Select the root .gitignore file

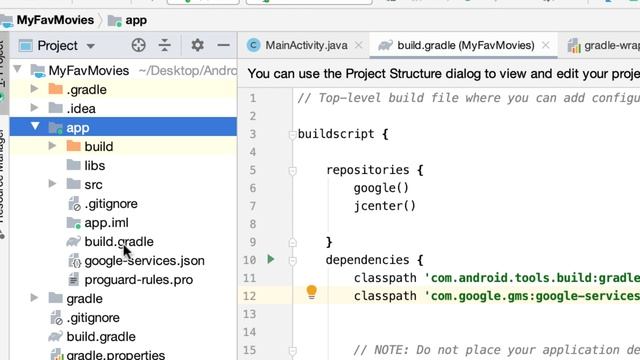pos(93,318)
